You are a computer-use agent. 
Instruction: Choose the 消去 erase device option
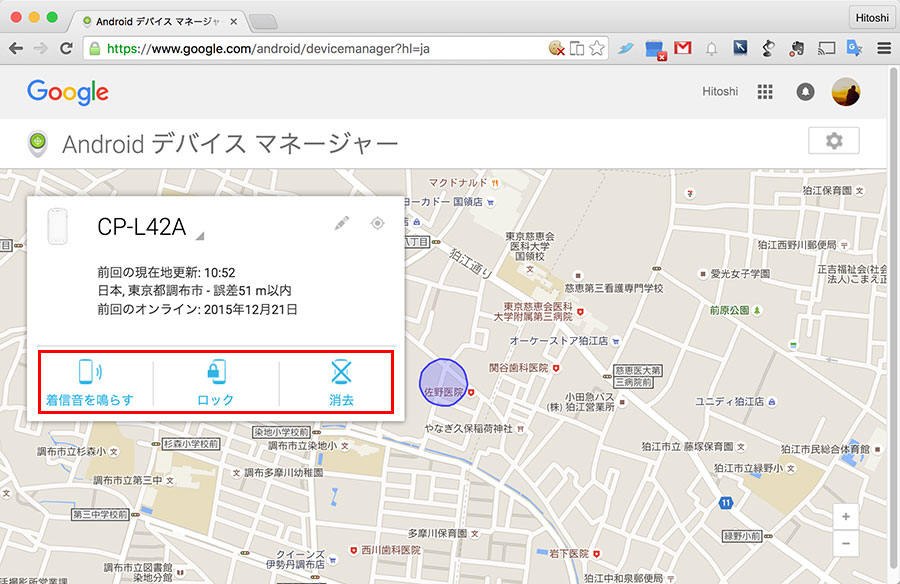[x=342, y=382]
